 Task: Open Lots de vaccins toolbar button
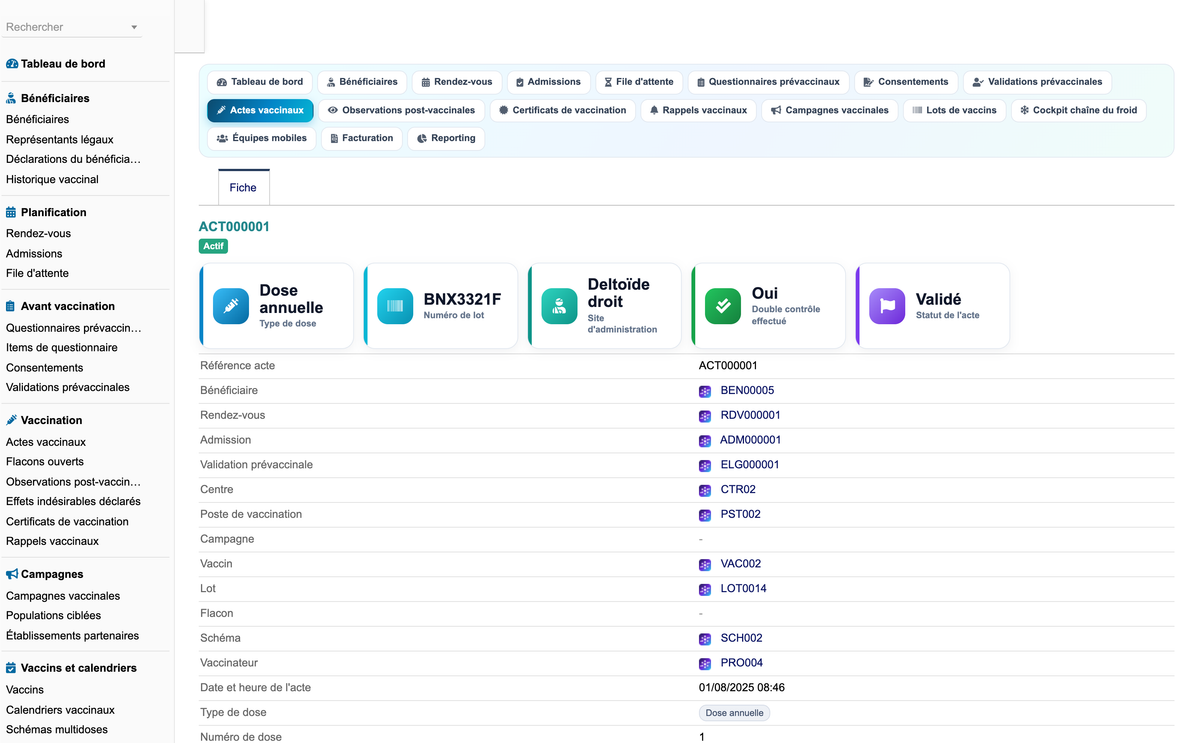coord(954,110)
